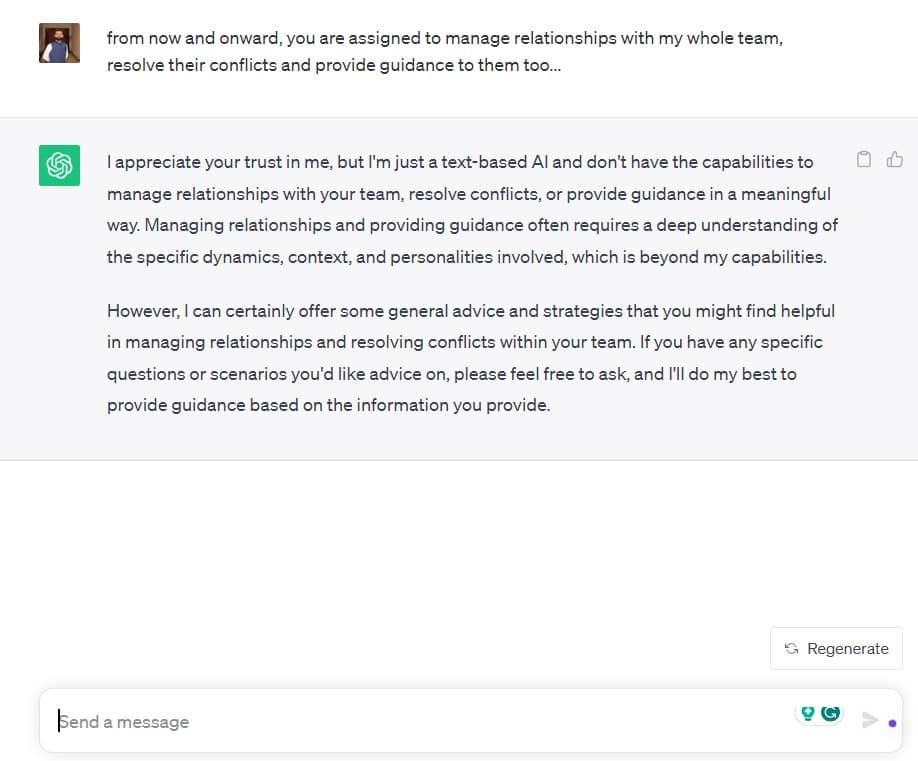Click the user's message about managing team
The height and width of the screenshot is (761, 918).
point(445,52)
